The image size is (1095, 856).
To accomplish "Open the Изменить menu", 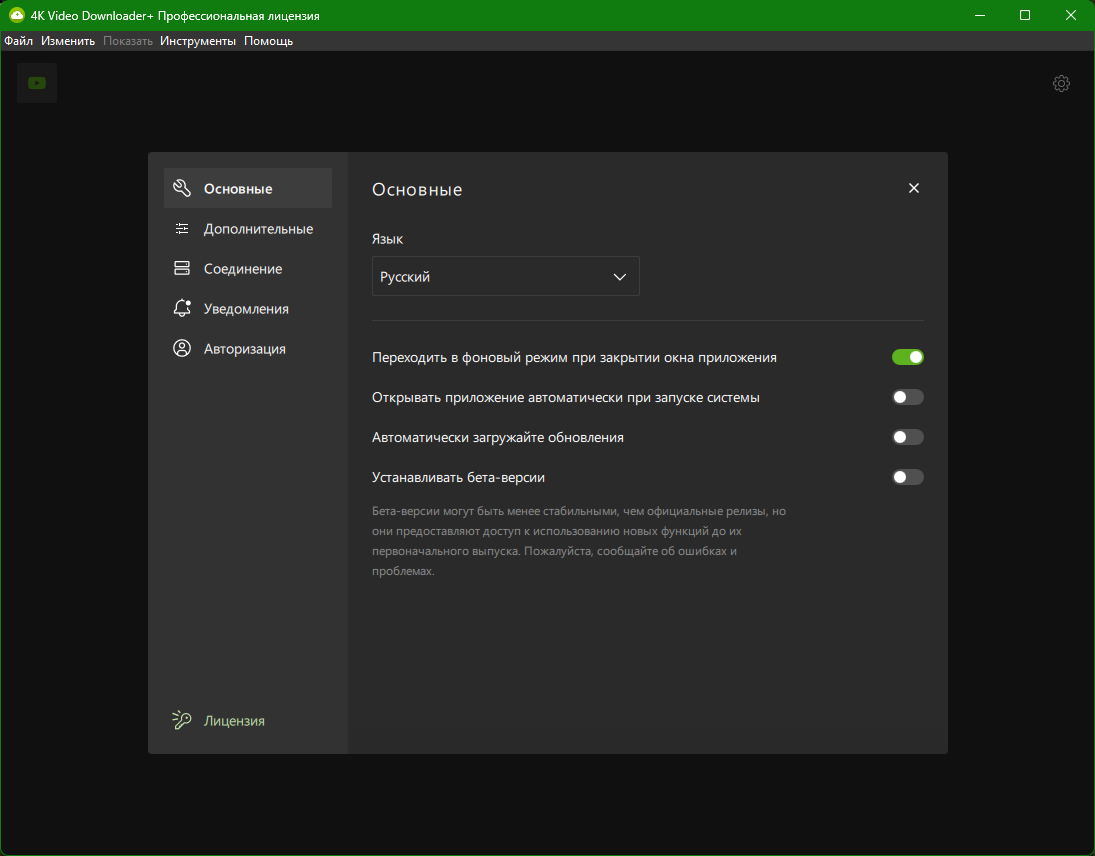I will click(x=68, y=41).
